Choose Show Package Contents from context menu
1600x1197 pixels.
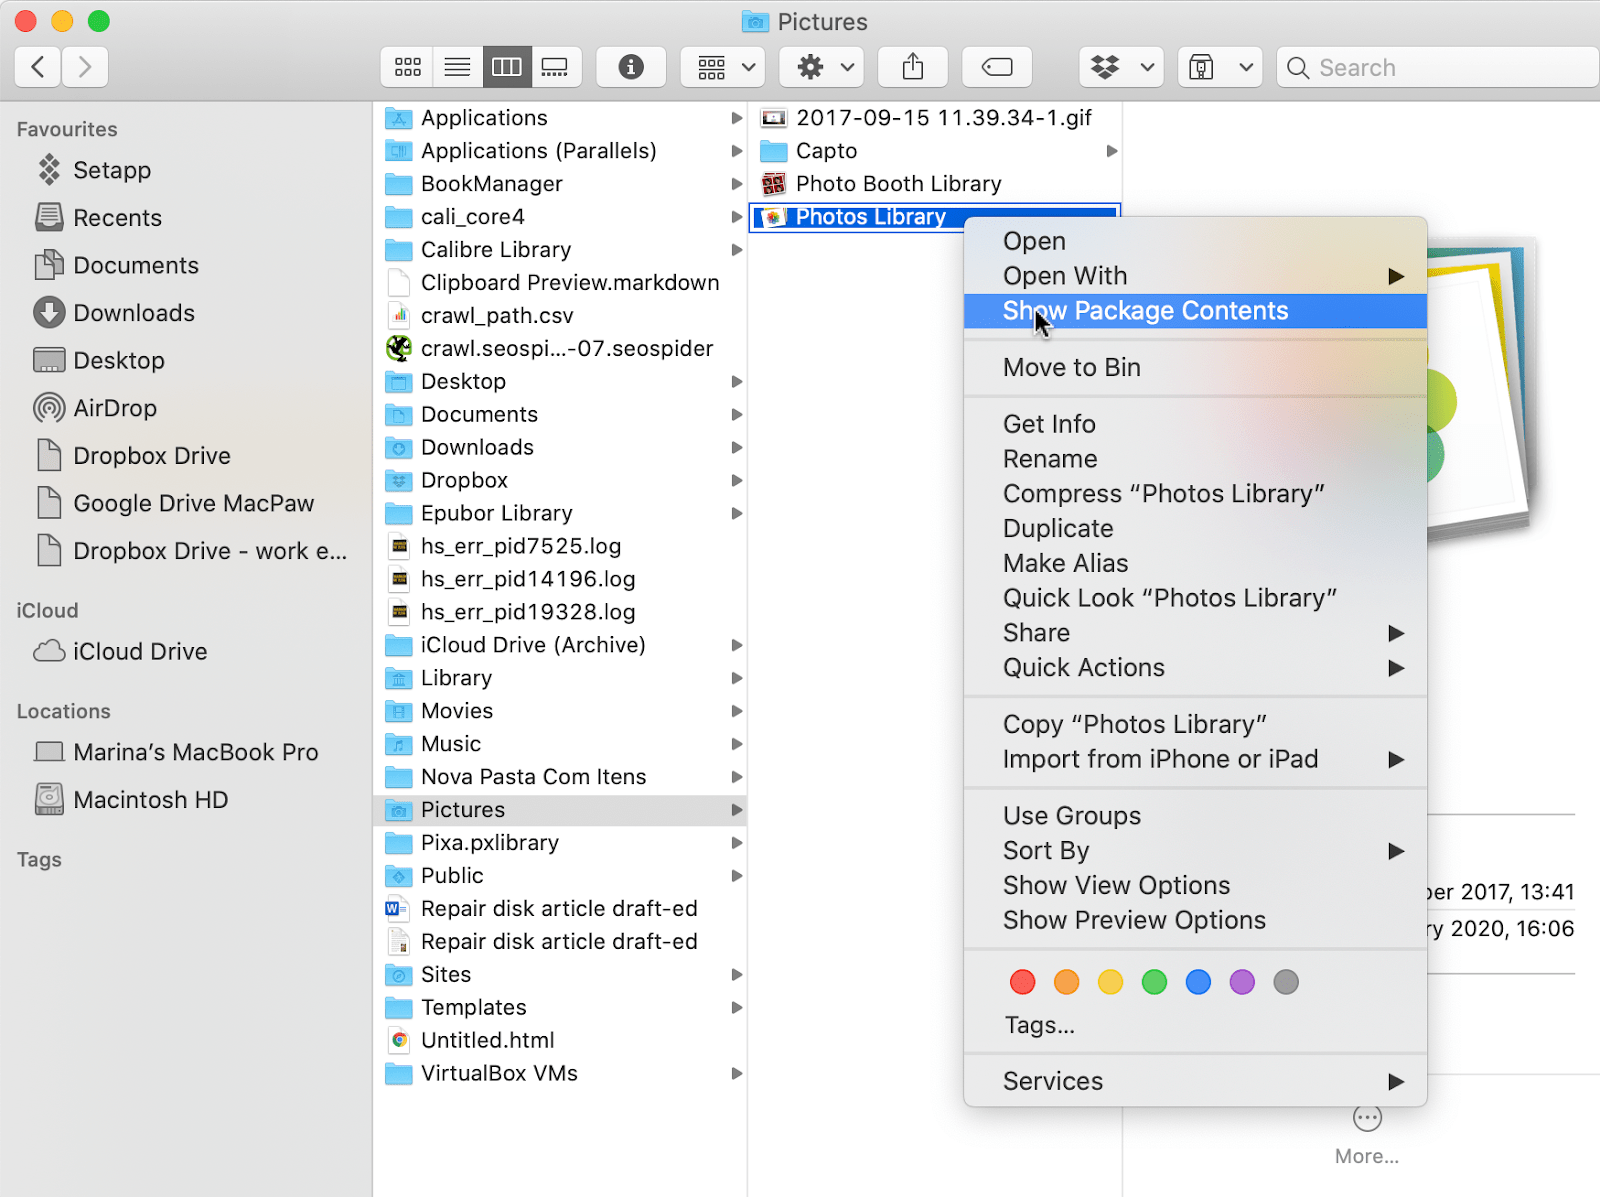(x=1144, y=311)
